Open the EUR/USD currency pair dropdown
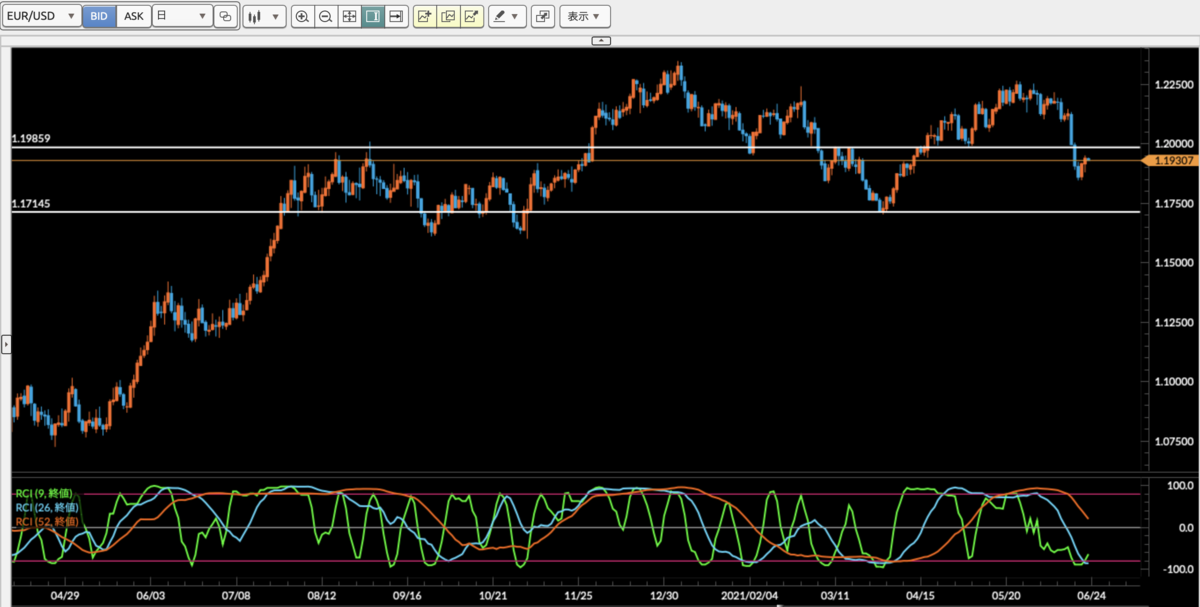Image resolution: width=1200 pixels, height=607 pixels. coord(41,16)
